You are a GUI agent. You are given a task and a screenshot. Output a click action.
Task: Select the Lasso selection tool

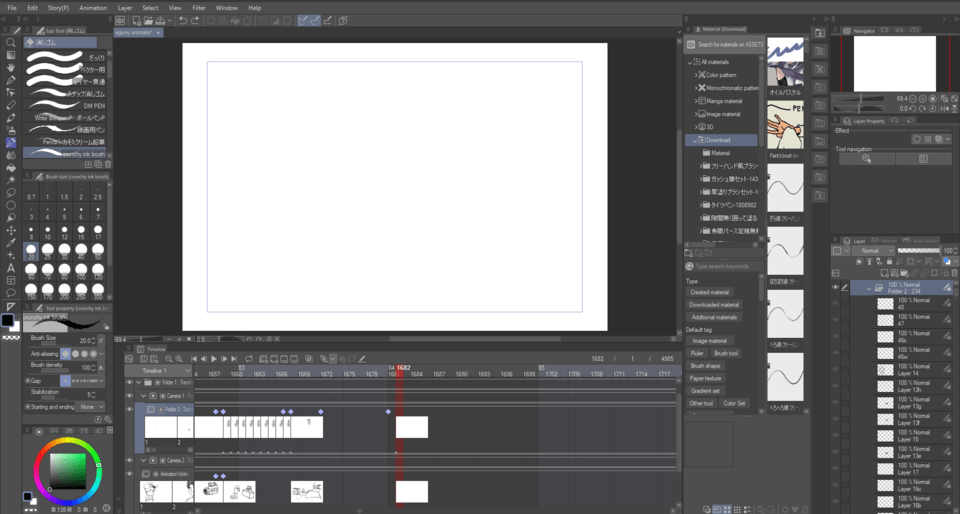(x=10, y=193)
